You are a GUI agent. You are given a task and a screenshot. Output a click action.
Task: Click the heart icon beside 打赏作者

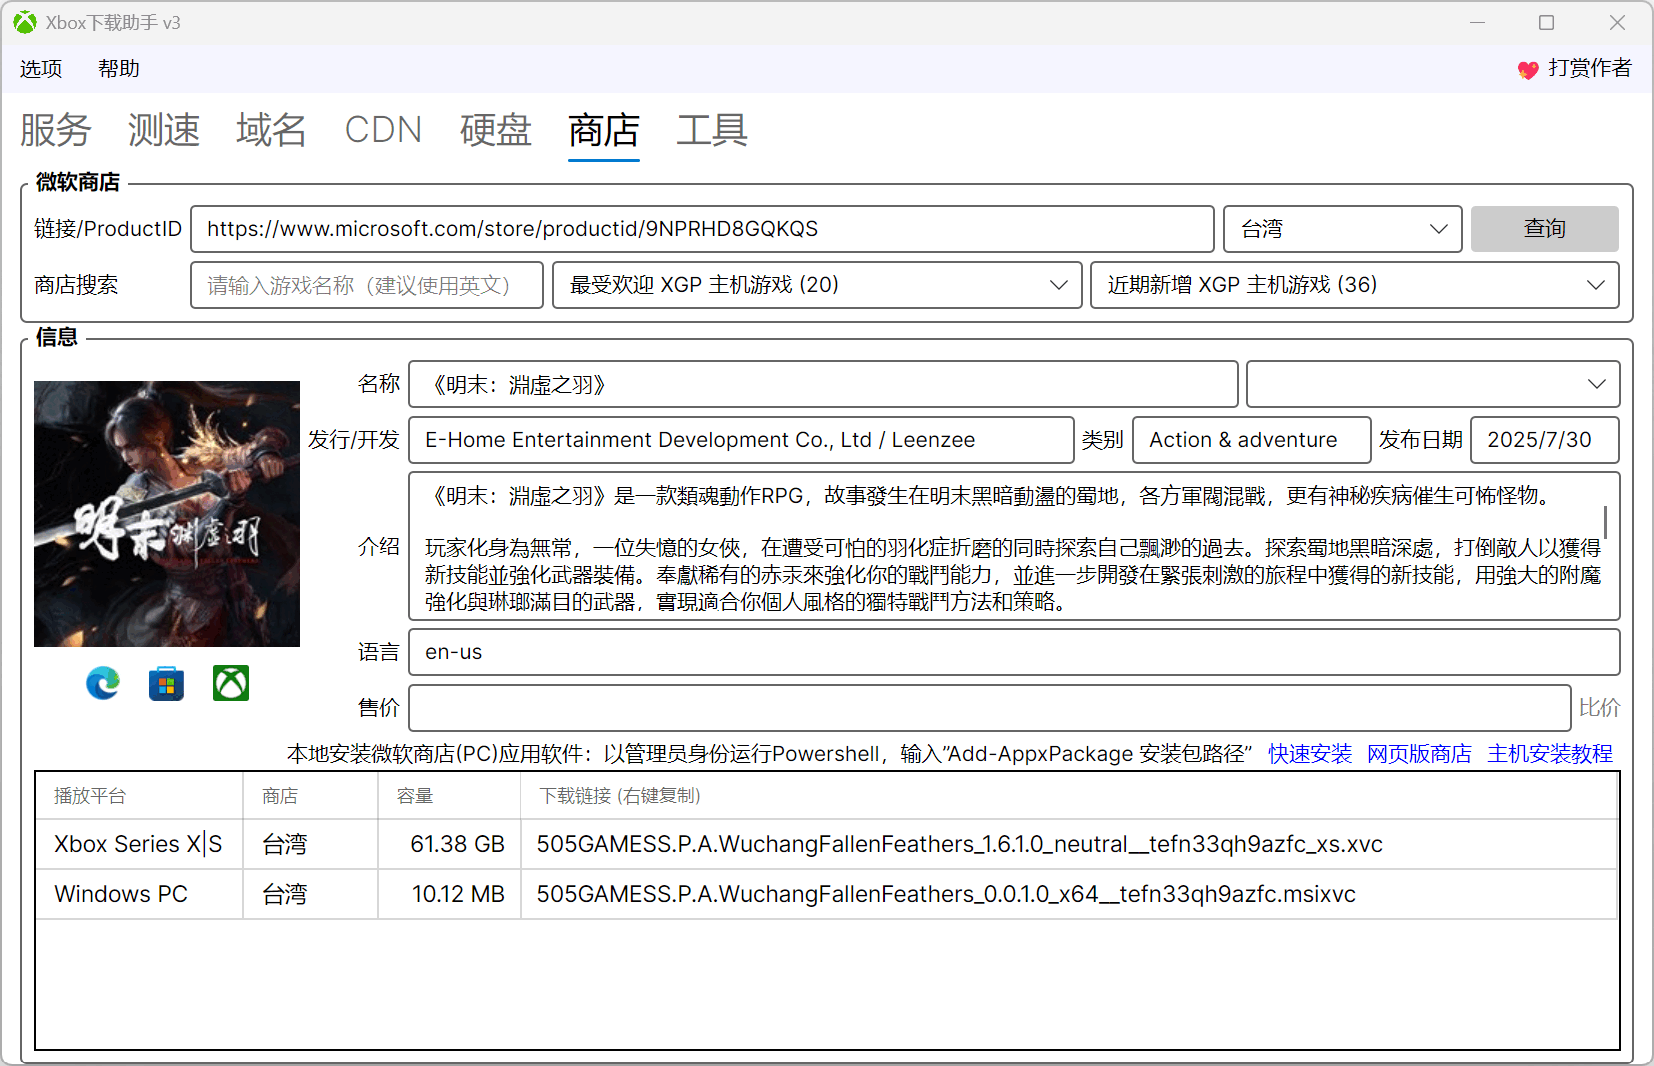click(1527, 69)
